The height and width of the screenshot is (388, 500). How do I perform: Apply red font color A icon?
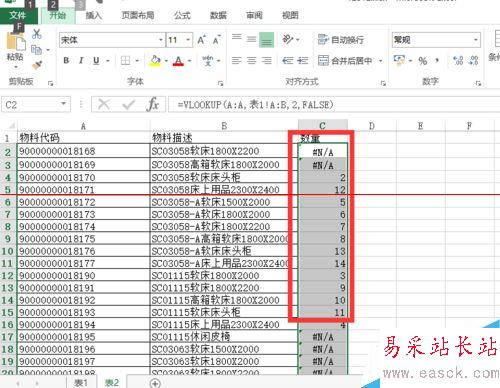179,61
